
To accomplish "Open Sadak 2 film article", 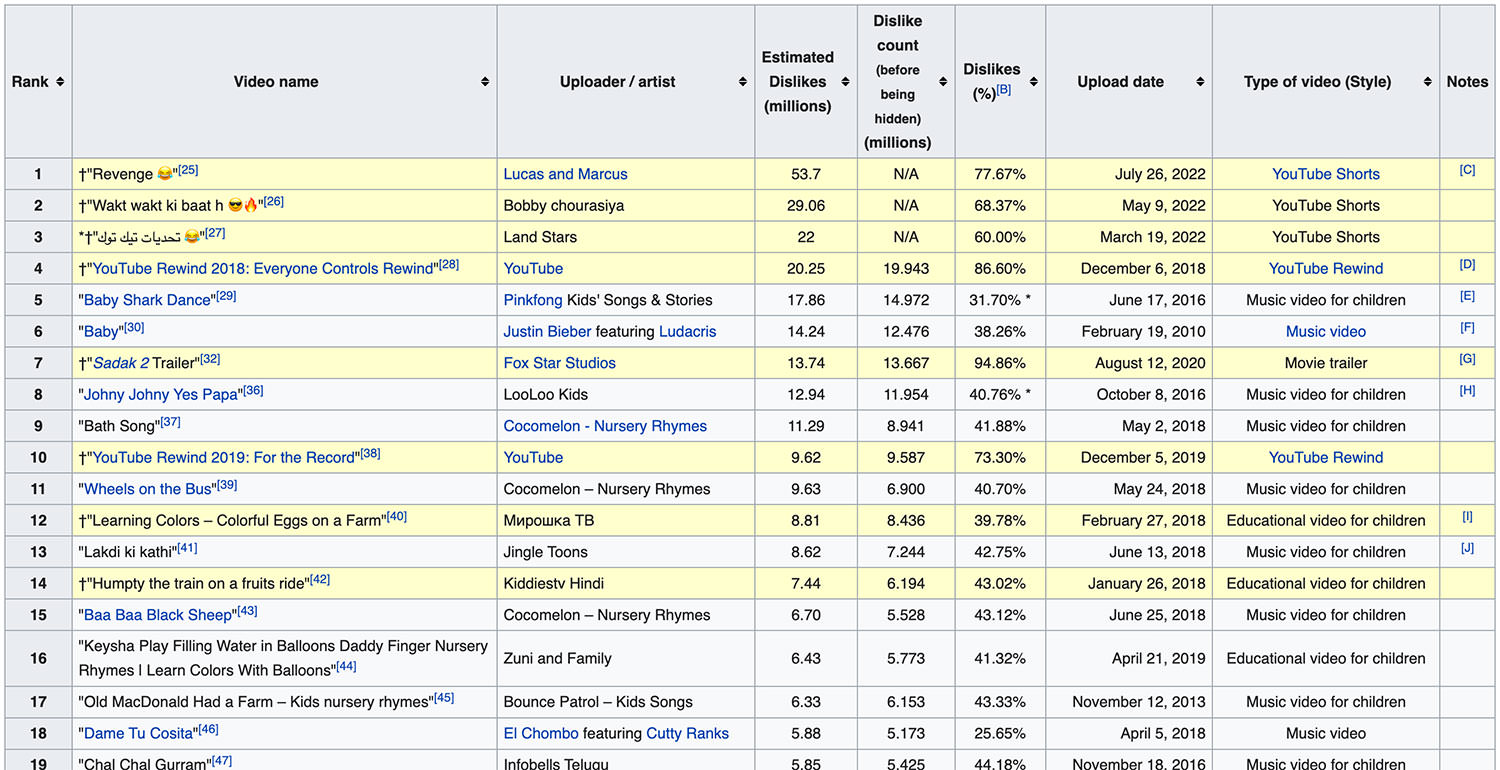I will pyautogui.click(x=120, y=363).
